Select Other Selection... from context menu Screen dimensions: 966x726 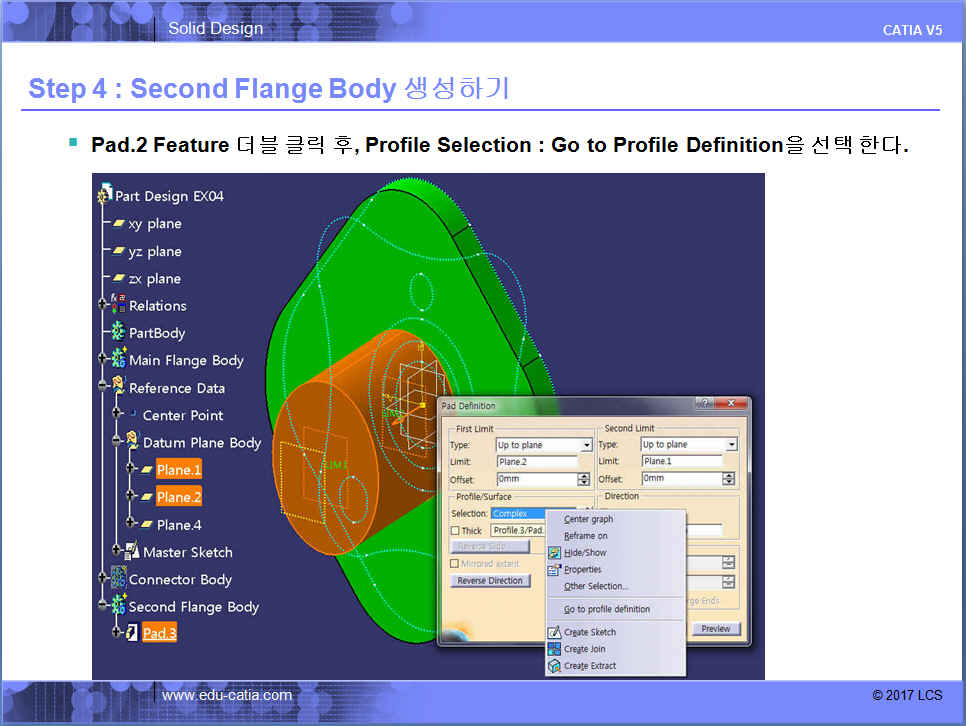click(596, 586)
